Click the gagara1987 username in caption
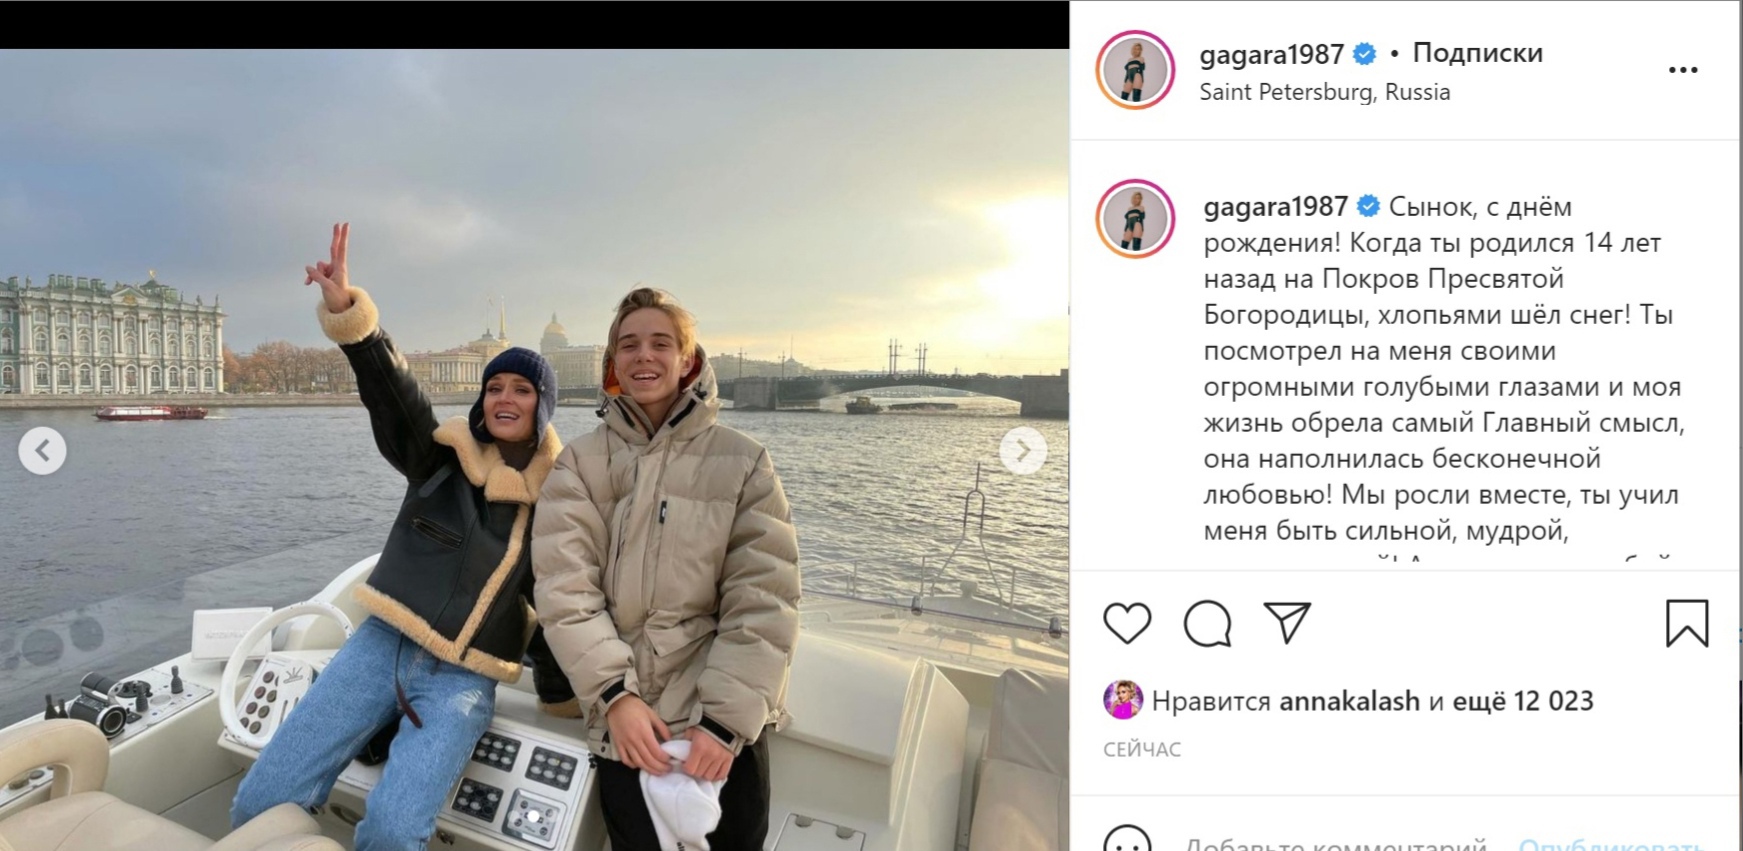Viewport: 1743px width, 851px height. [x=1276, y=207]
